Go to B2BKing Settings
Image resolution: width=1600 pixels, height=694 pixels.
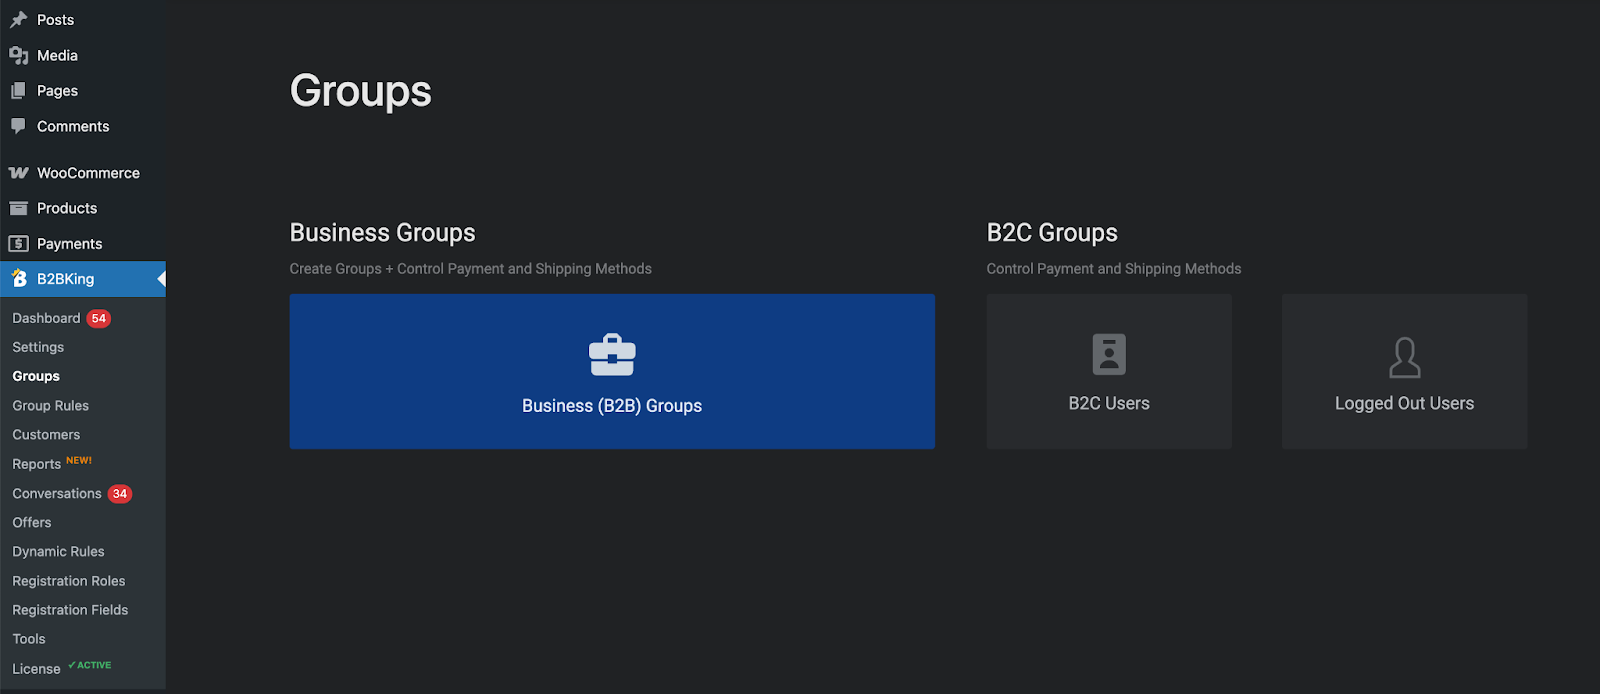click(38, 347)
